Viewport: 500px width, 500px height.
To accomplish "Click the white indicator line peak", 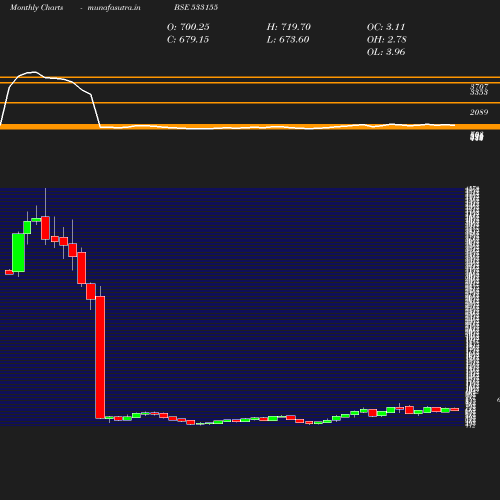I will 33,72.
